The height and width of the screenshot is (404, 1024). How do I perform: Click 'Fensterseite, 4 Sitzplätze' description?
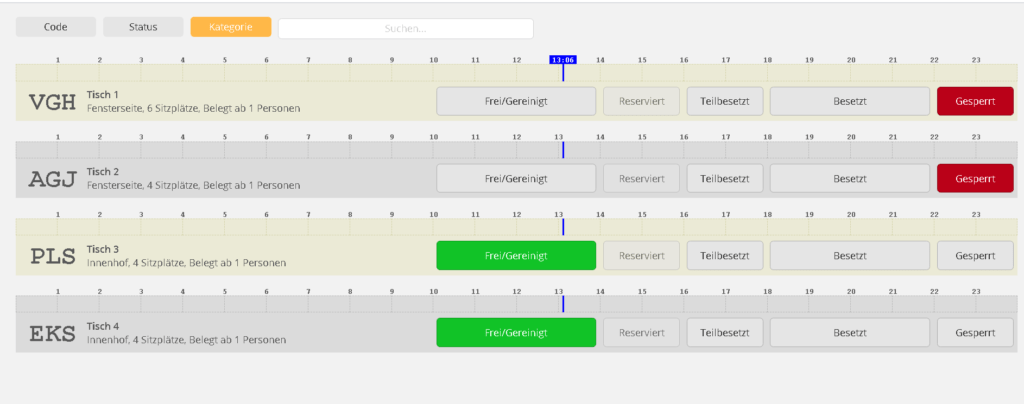click(x=193, y=185)
